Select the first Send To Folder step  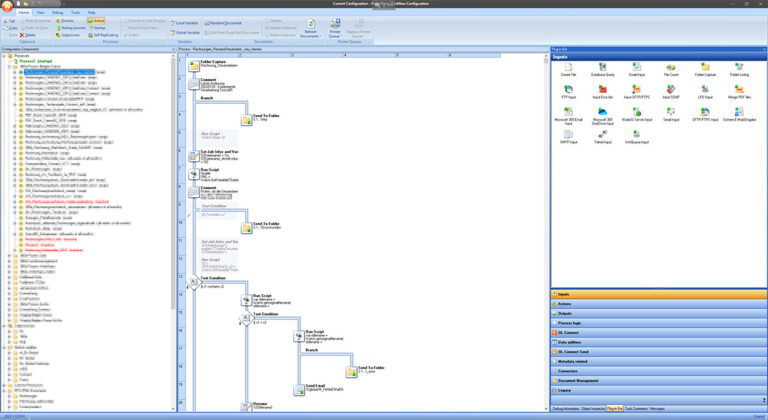[245, 121]
